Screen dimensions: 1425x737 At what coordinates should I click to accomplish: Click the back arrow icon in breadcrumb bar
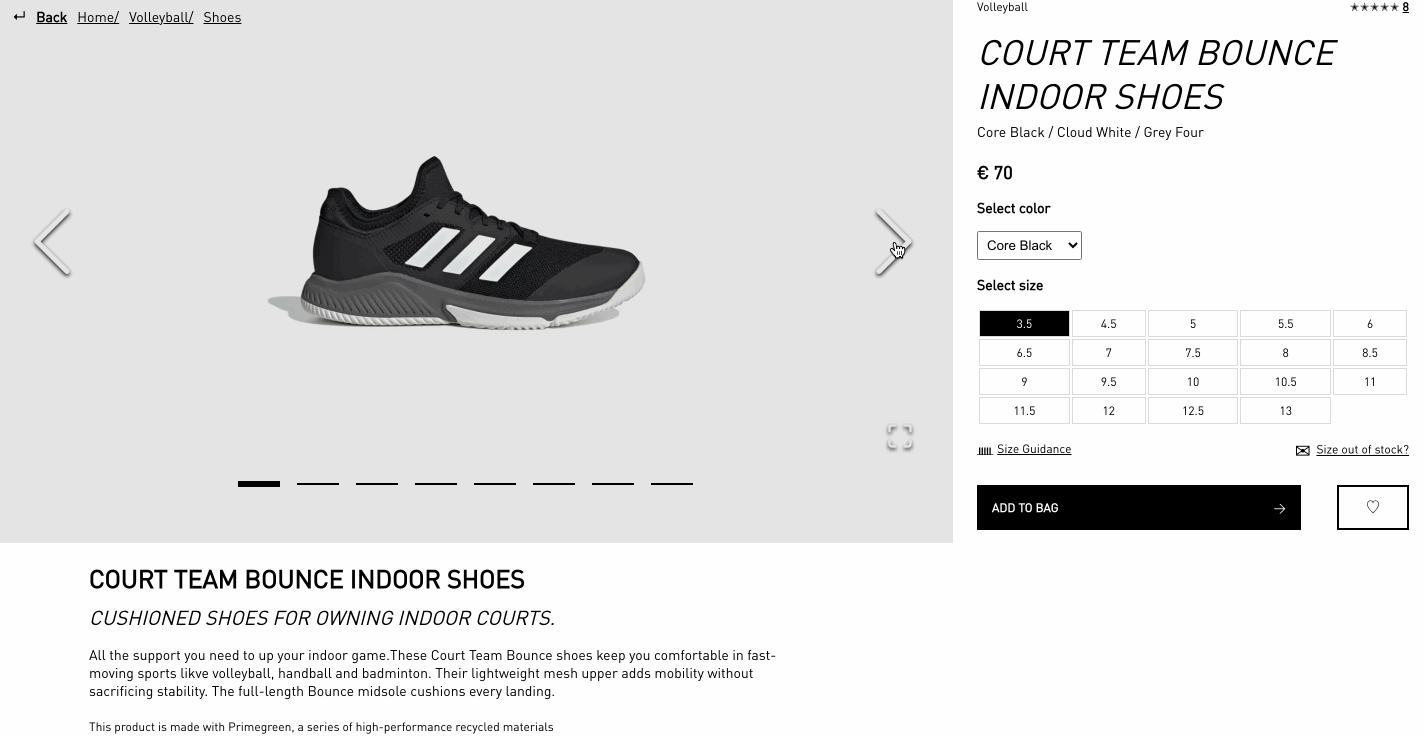point(20,16)
